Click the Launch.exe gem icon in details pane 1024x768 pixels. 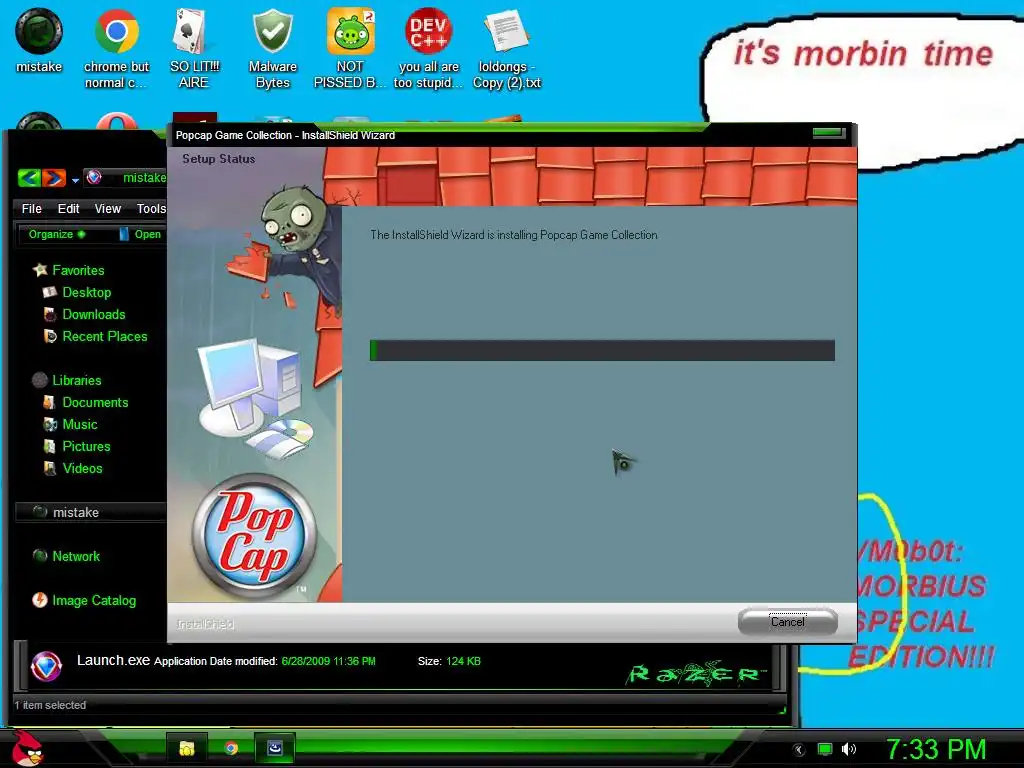[x=46, y=667]
